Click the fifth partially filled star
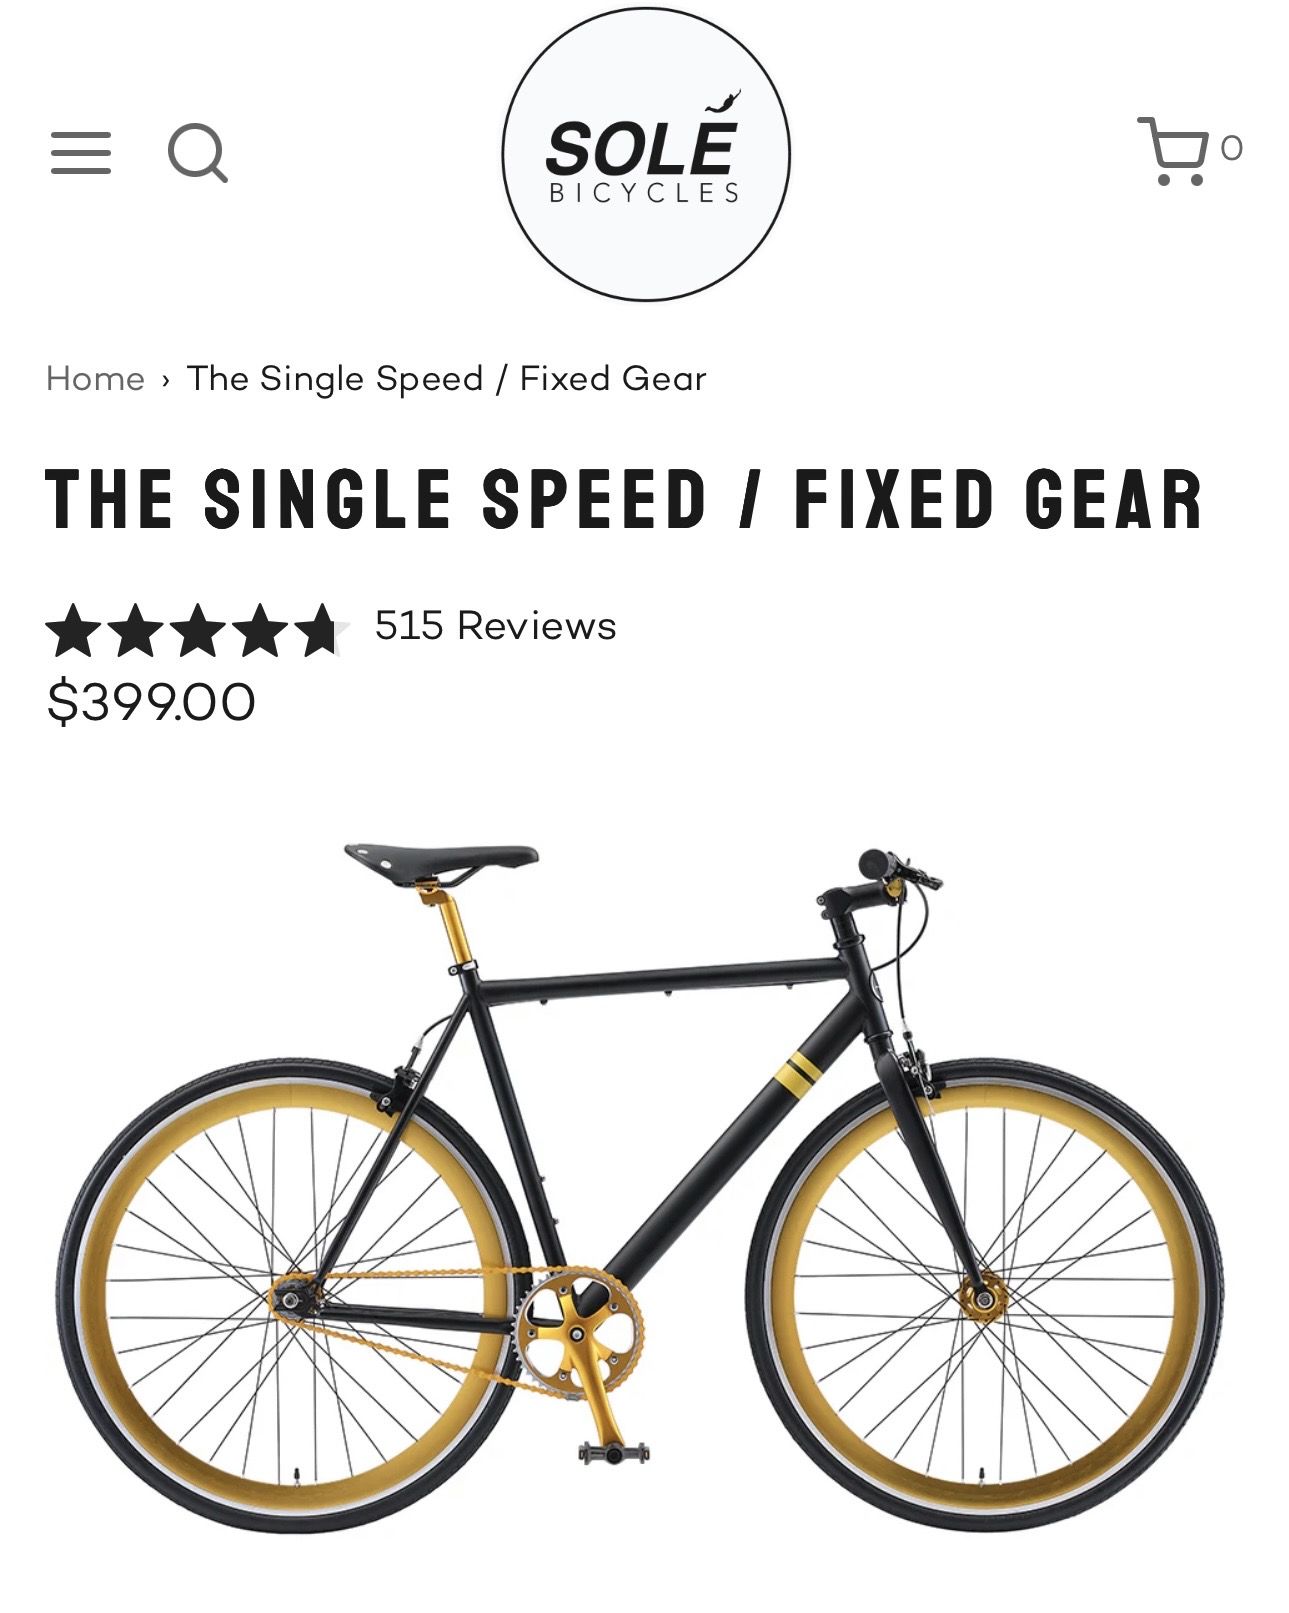Image resolution: width=1289 pixels, height=1613 pixels. (321, 629)
